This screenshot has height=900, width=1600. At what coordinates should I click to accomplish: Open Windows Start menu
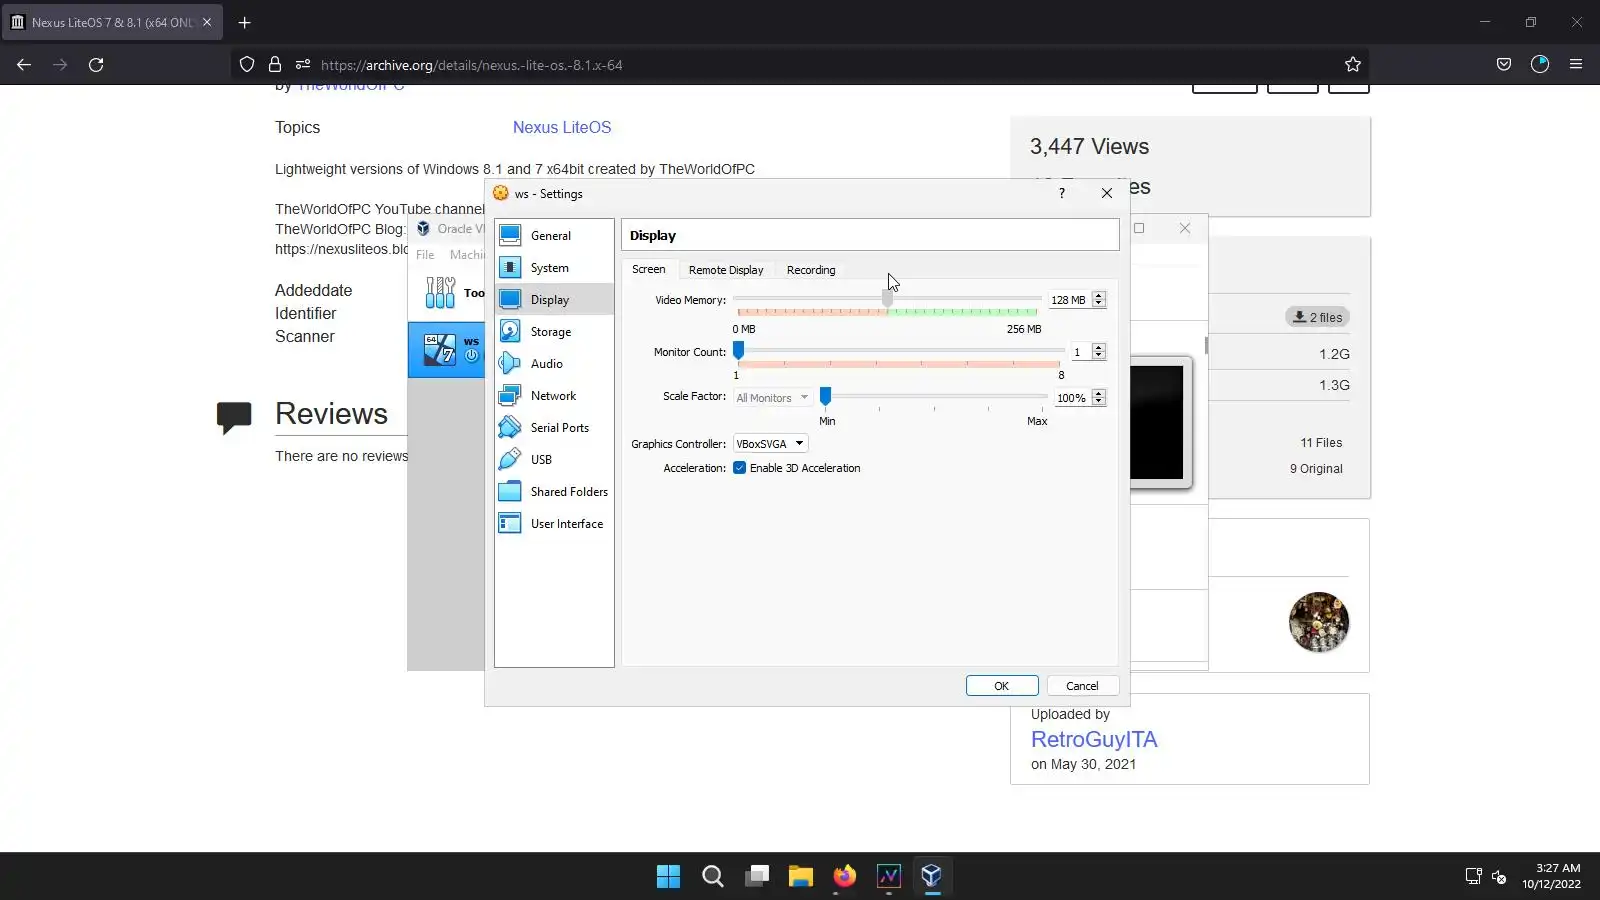668,877
